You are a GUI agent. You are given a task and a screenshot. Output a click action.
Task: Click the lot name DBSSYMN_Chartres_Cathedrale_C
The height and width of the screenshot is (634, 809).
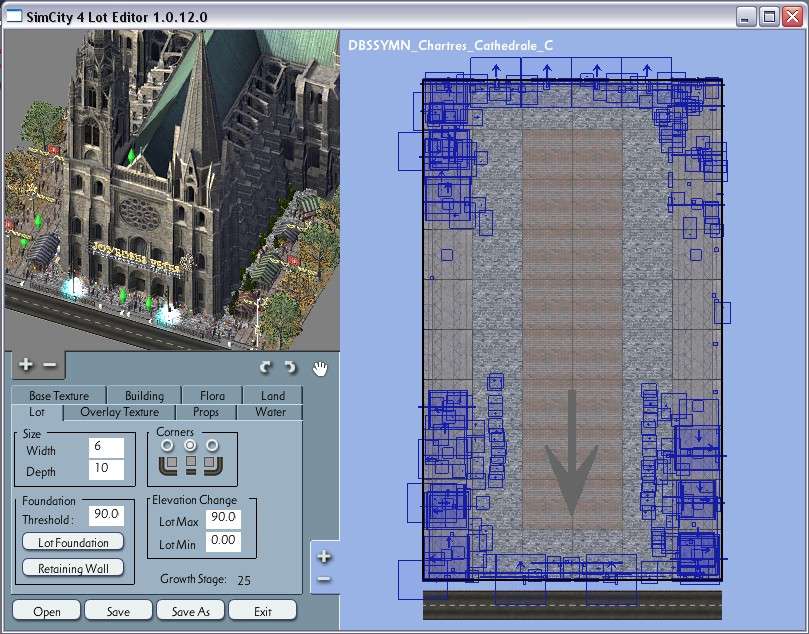[x=450, y=45]
